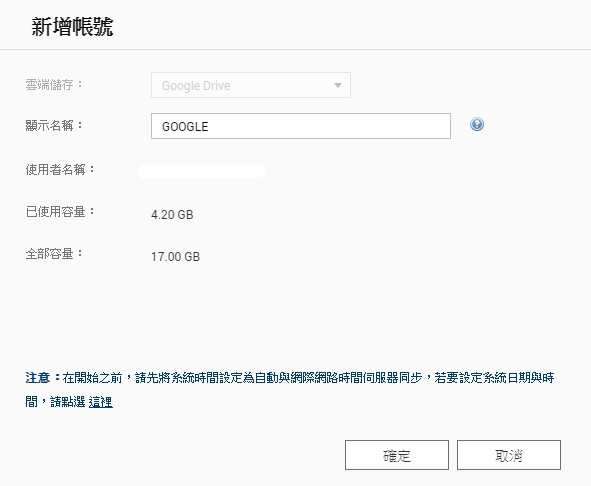Click the 全部容量 label
Viewport: 591px width, 486px height.
pyautogui.click(x=54, y=253)
